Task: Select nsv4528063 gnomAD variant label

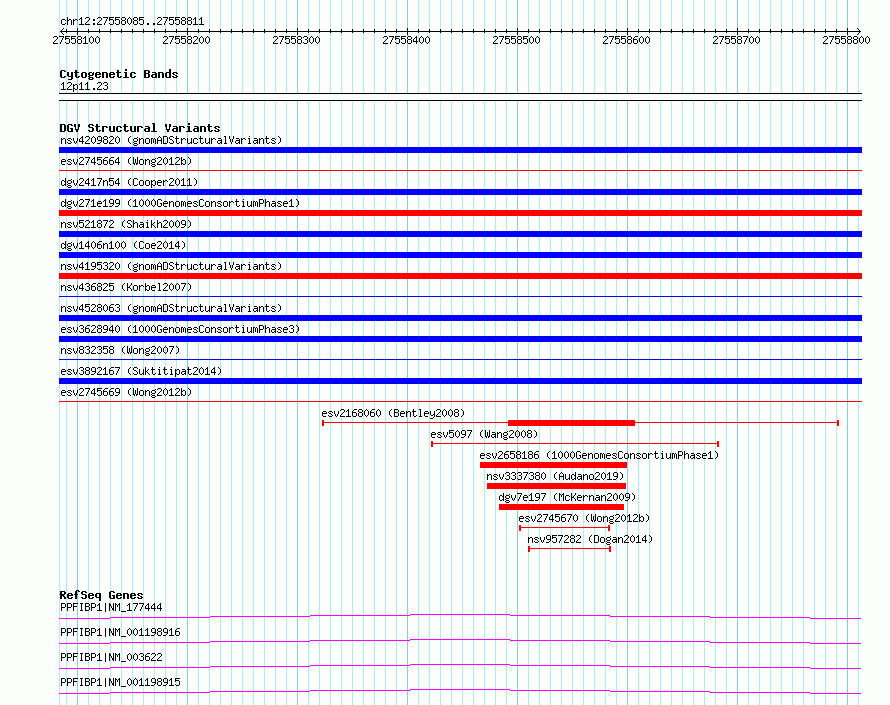Action: coord(171,308)
